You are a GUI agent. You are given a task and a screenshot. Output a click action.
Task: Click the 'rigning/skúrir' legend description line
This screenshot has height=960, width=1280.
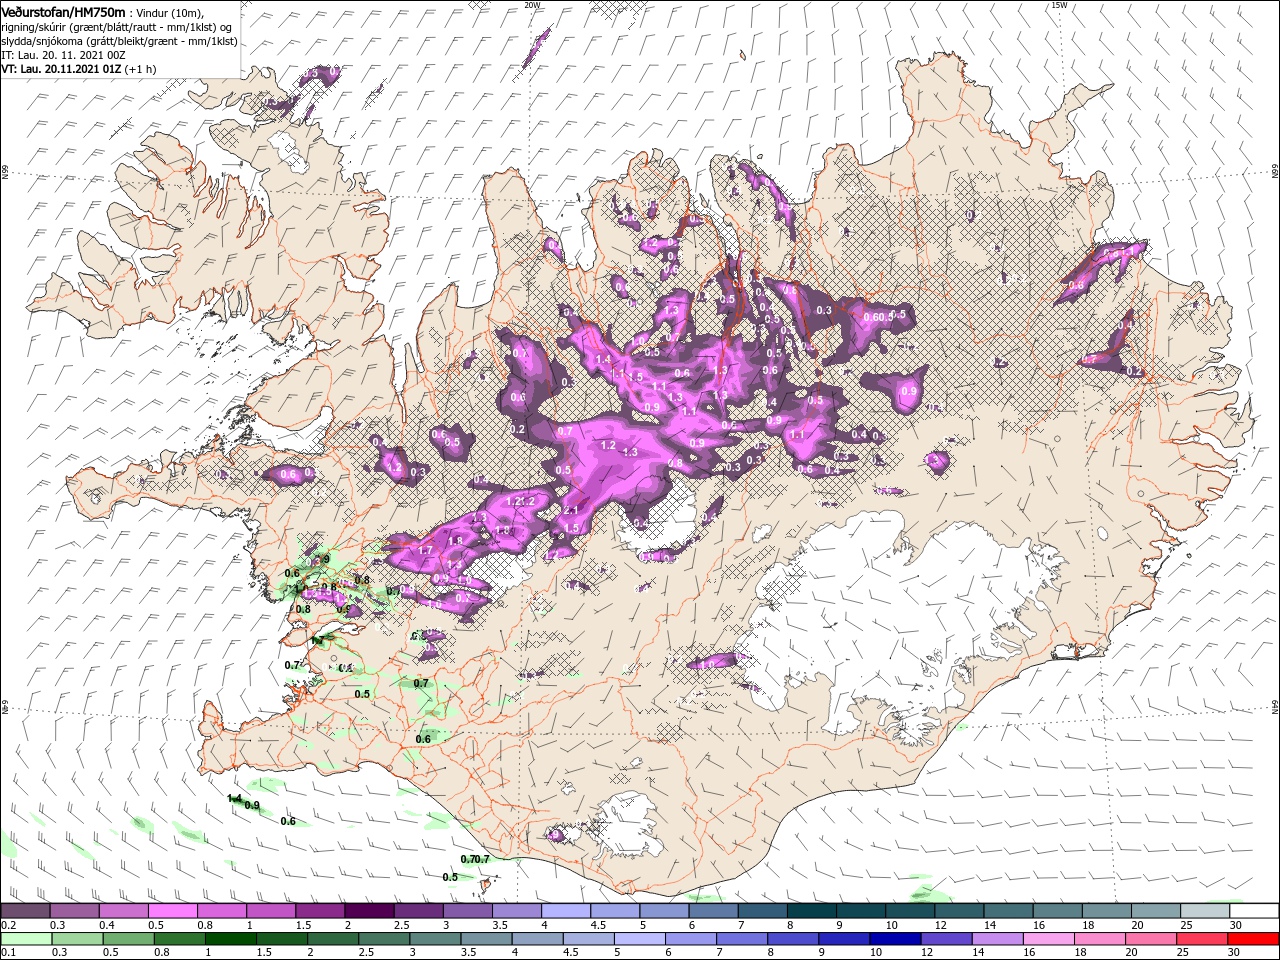pyautogui.click(x=116, y=26)
